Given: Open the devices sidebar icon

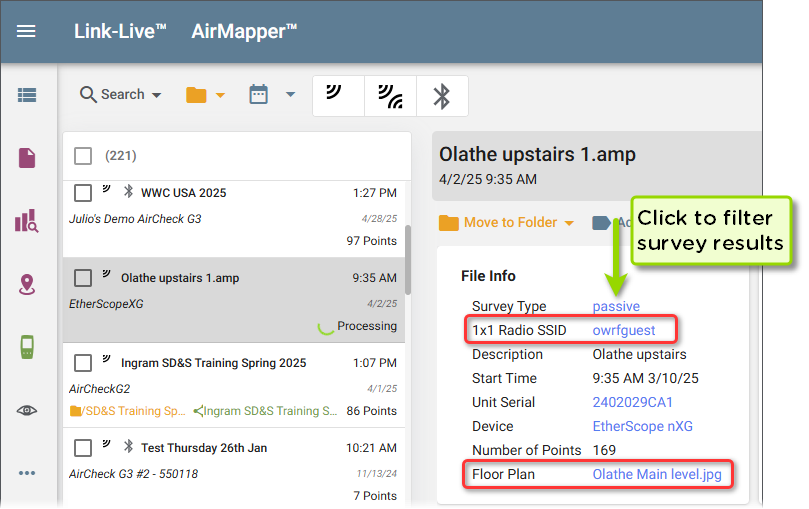Looking at the screenshot, I should [x=27, y=347].
